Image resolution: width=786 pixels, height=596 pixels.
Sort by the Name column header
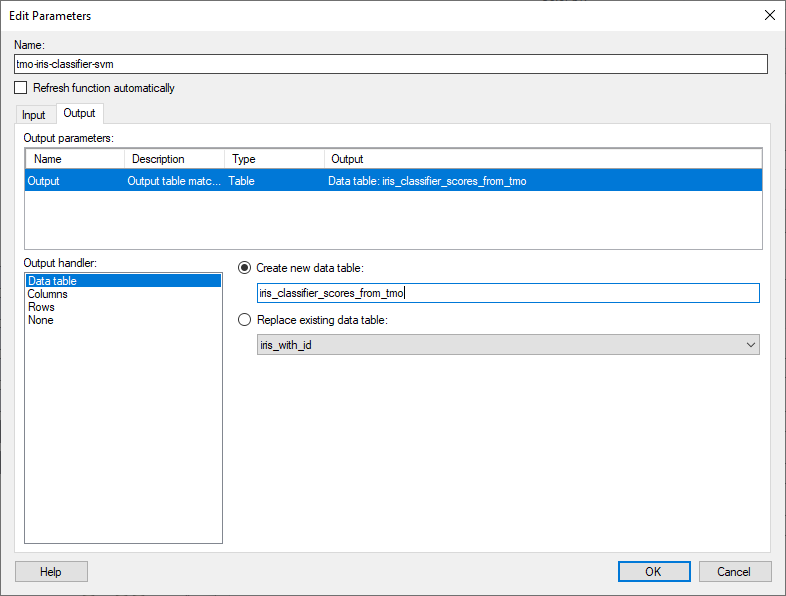pyautogui.click(x=75, y=159)
